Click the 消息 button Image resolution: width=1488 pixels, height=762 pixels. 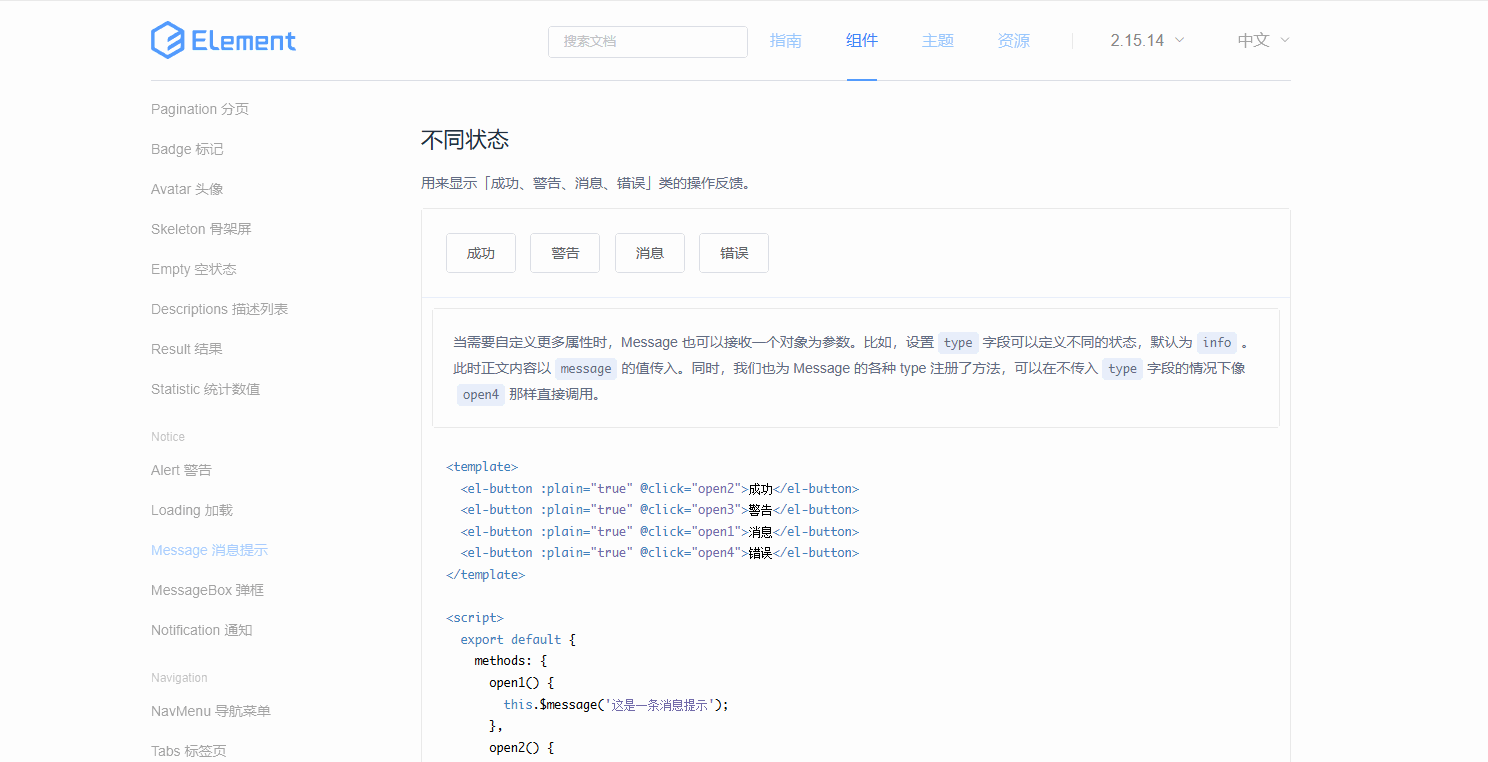[649, 253]
